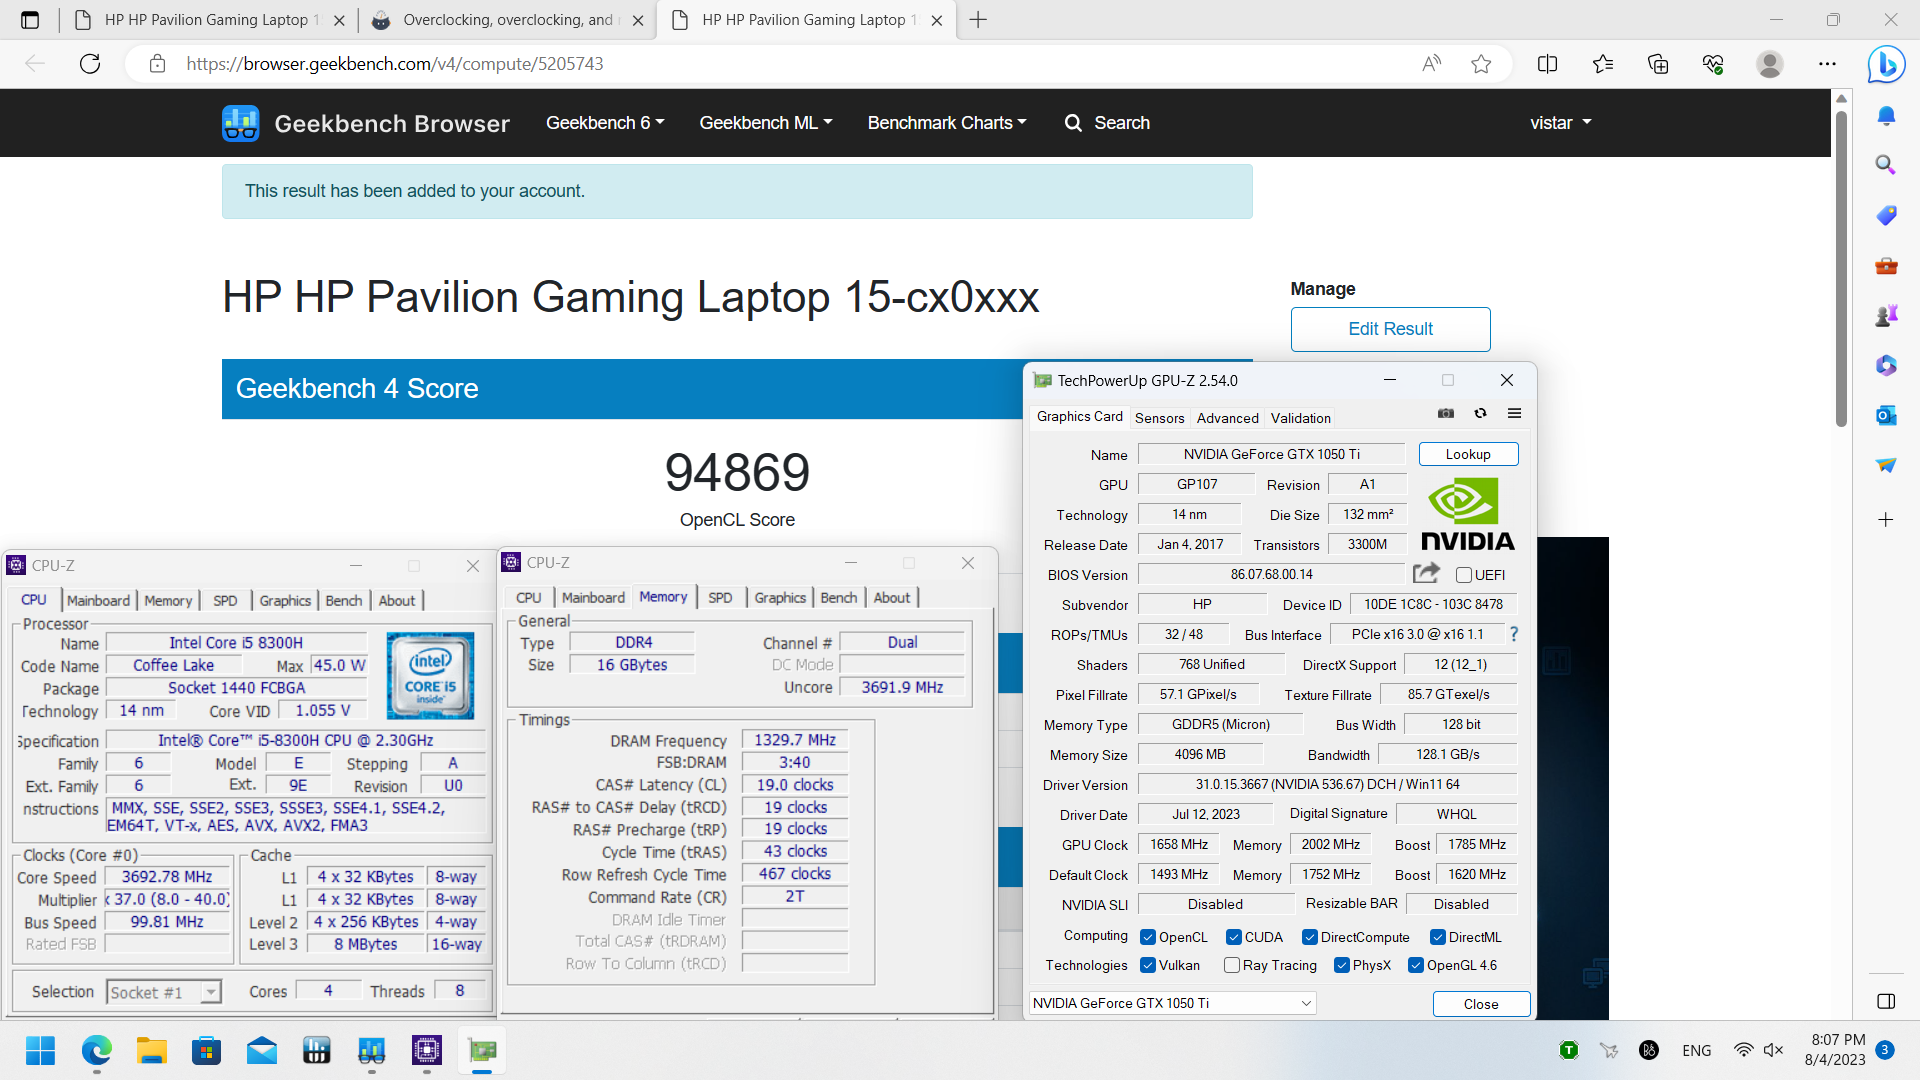
Task: Click the GPU-Z refresh icon
Action: point(1480,414)
